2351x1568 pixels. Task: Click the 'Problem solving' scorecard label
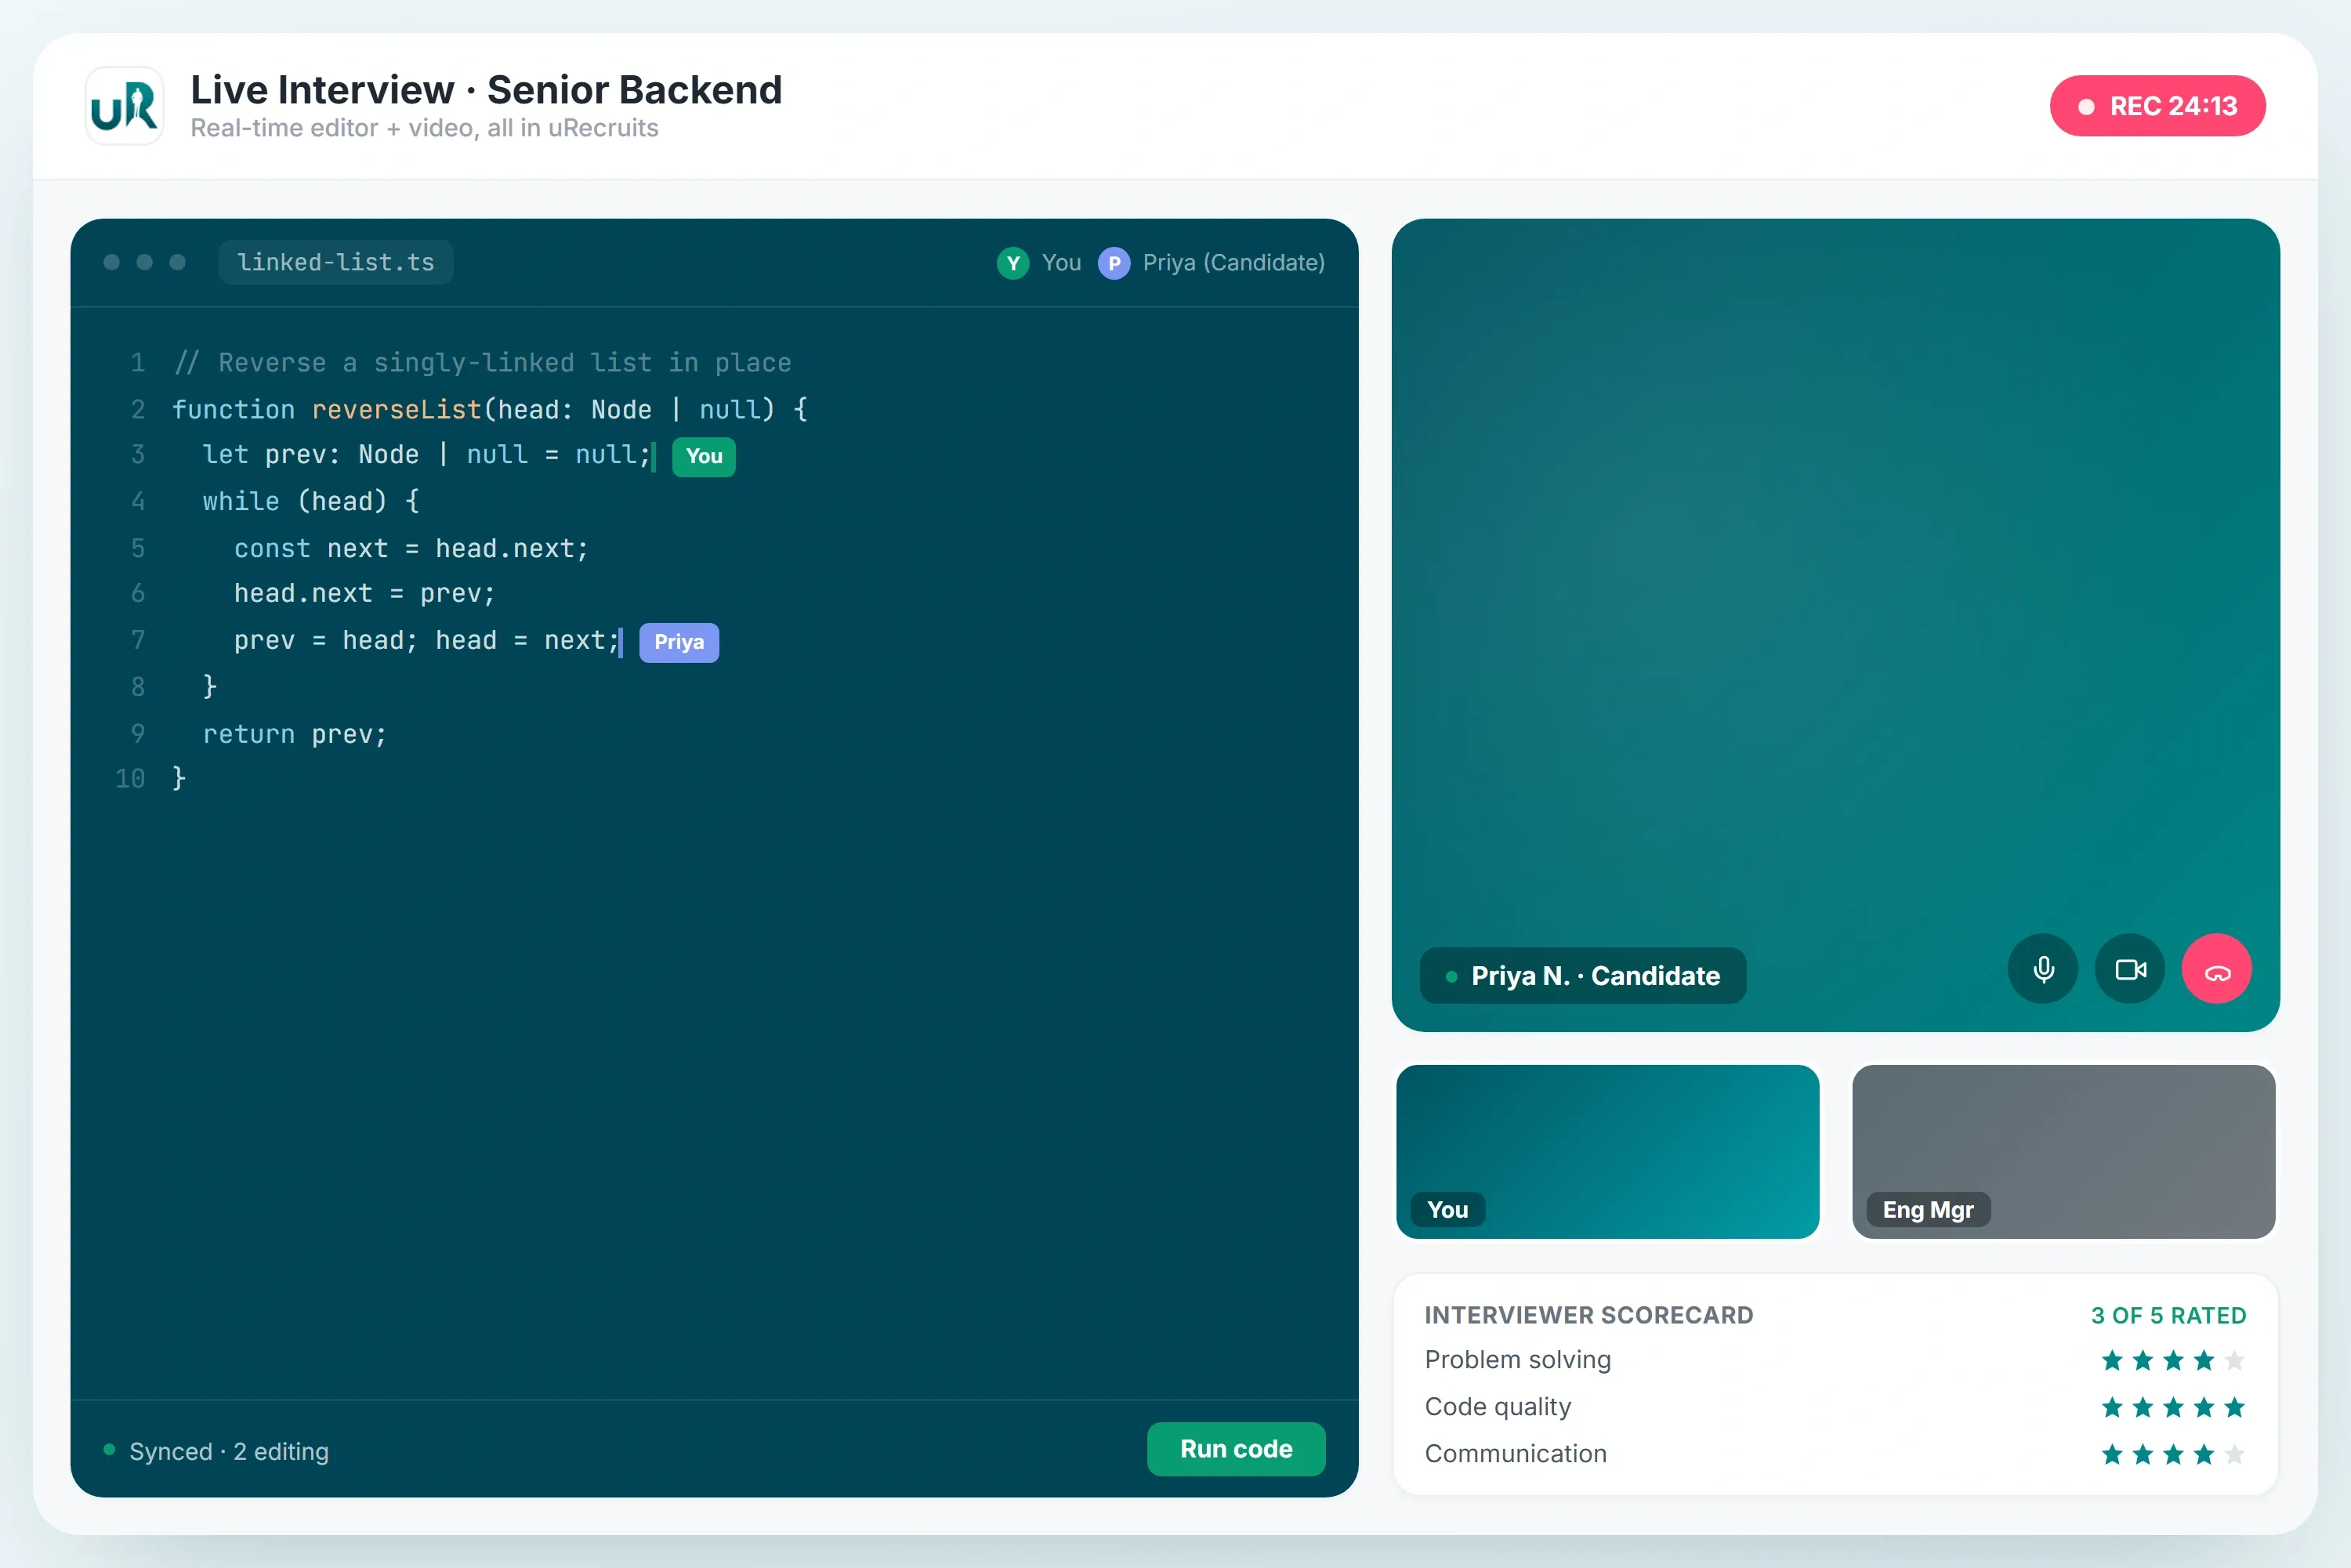(x=1518, y=1360)
